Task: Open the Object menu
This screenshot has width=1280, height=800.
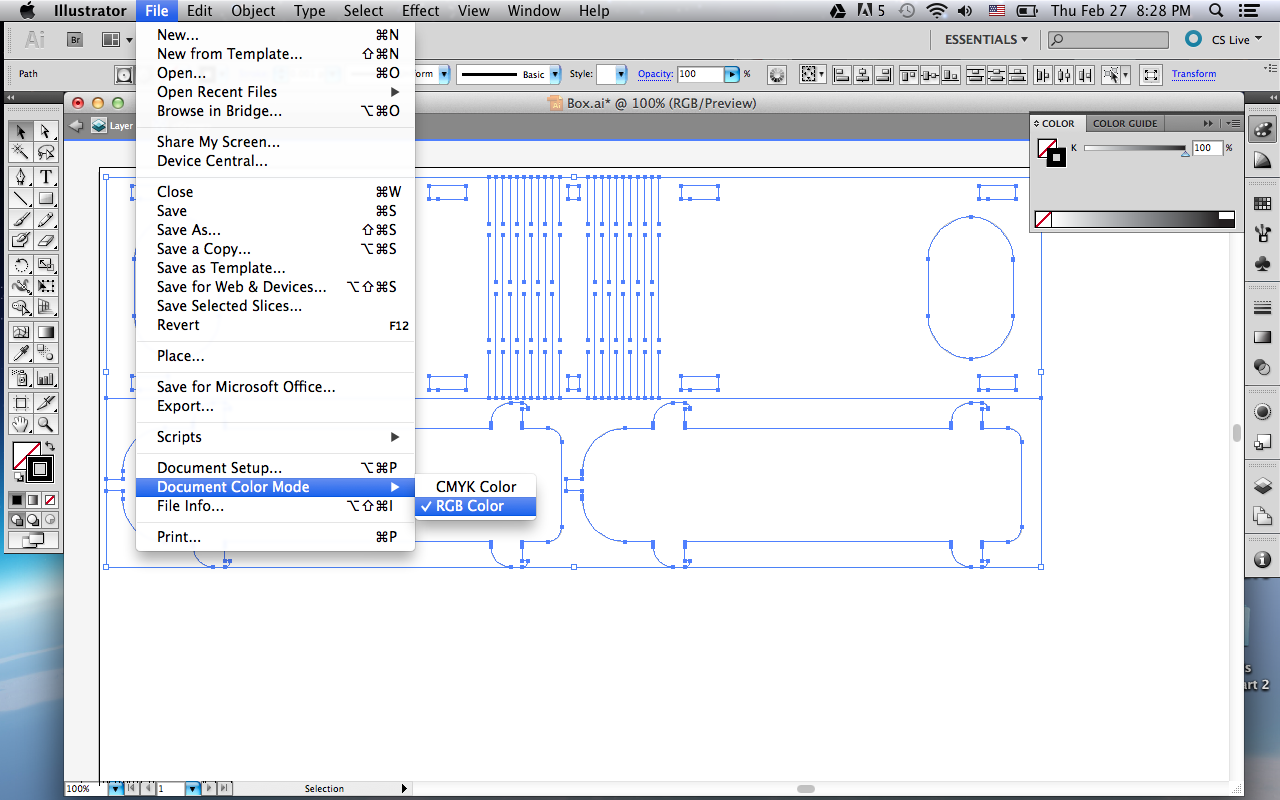Action: (253, 11)
